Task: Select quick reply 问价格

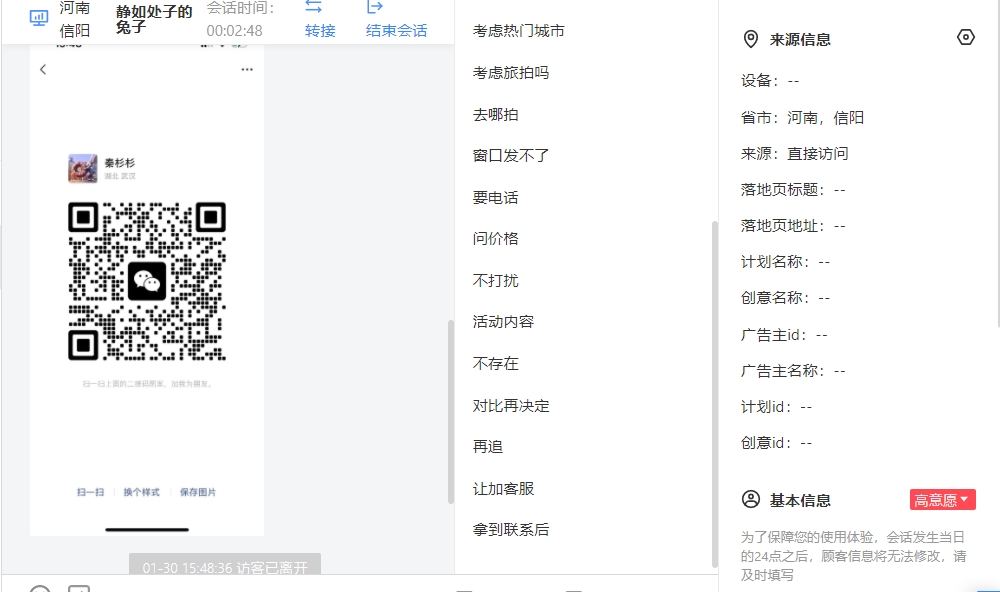Action: point(496,239)
